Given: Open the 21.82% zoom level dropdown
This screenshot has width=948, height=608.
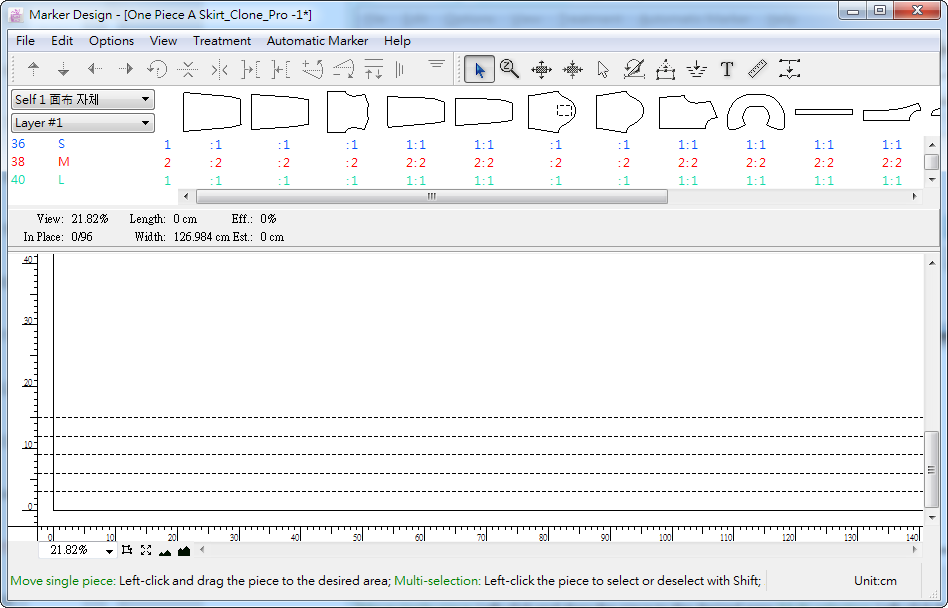Looking at the screenshot, I should click(x=109, y=551).
